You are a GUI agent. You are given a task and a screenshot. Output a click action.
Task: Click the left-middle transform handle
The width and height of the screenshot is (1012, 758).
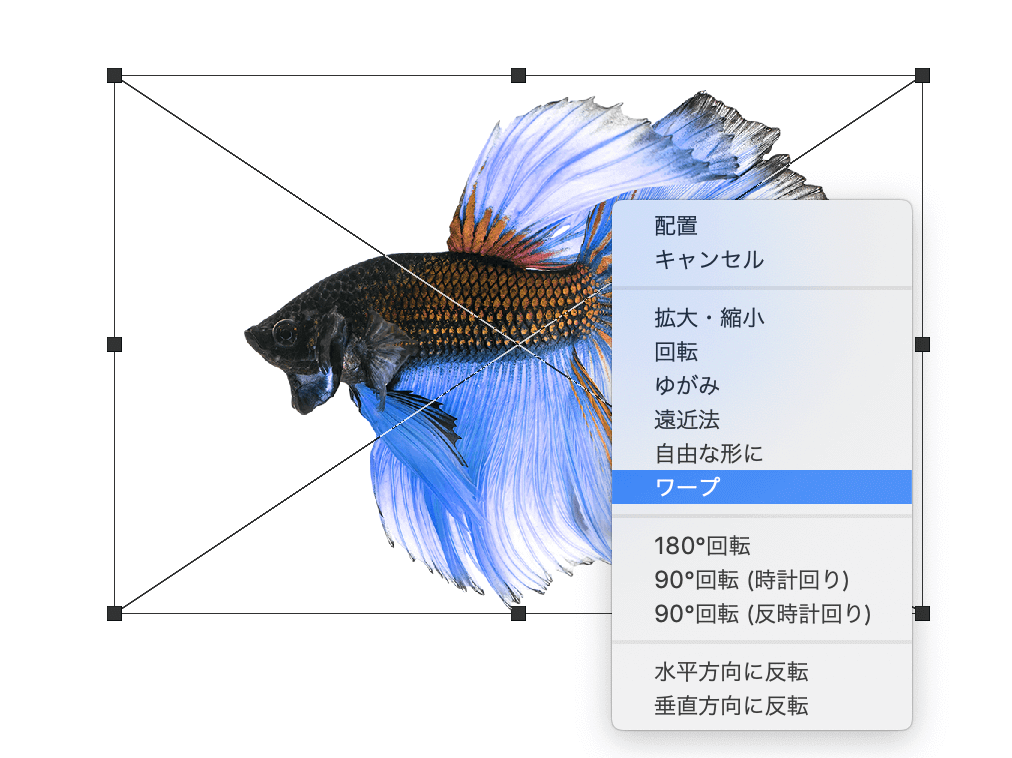pyautogui.click(x=114, y=344)
